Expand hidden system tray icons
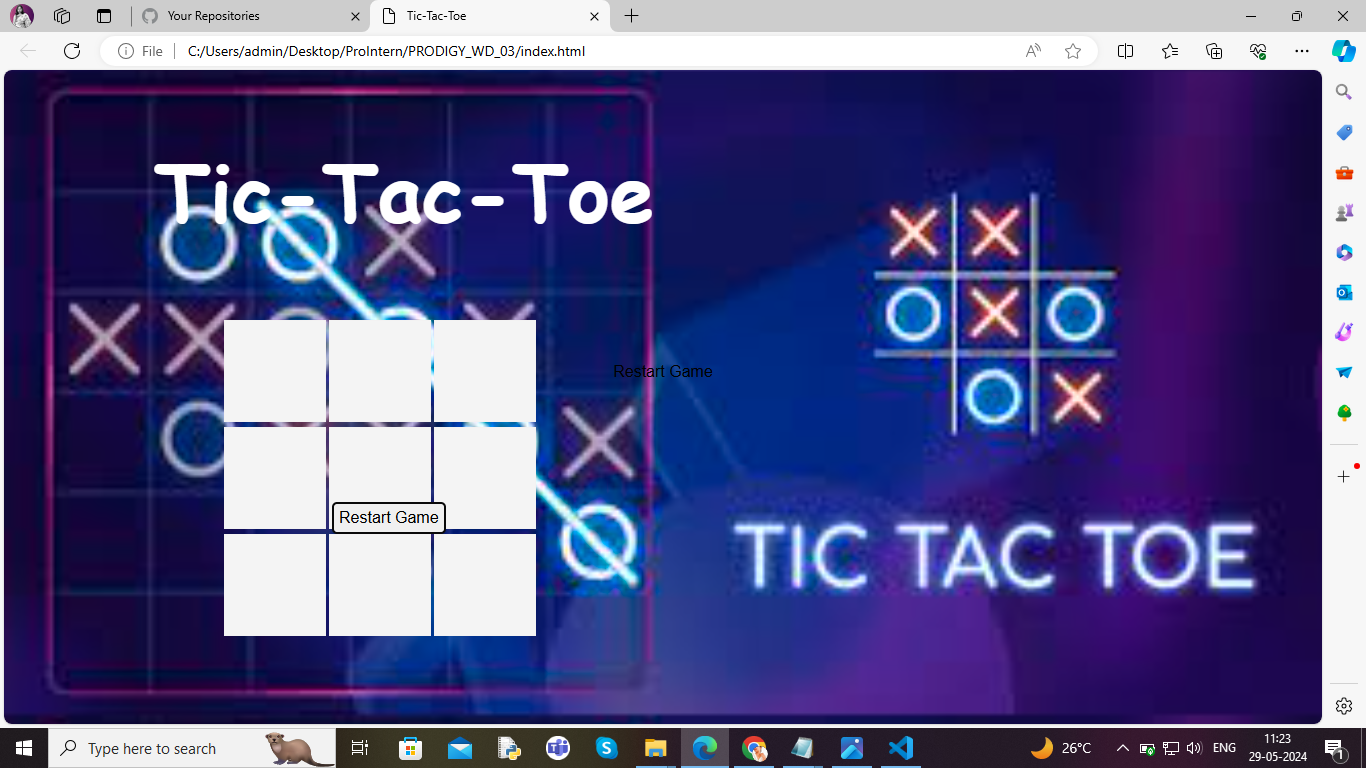 [x=1122, y=748]
